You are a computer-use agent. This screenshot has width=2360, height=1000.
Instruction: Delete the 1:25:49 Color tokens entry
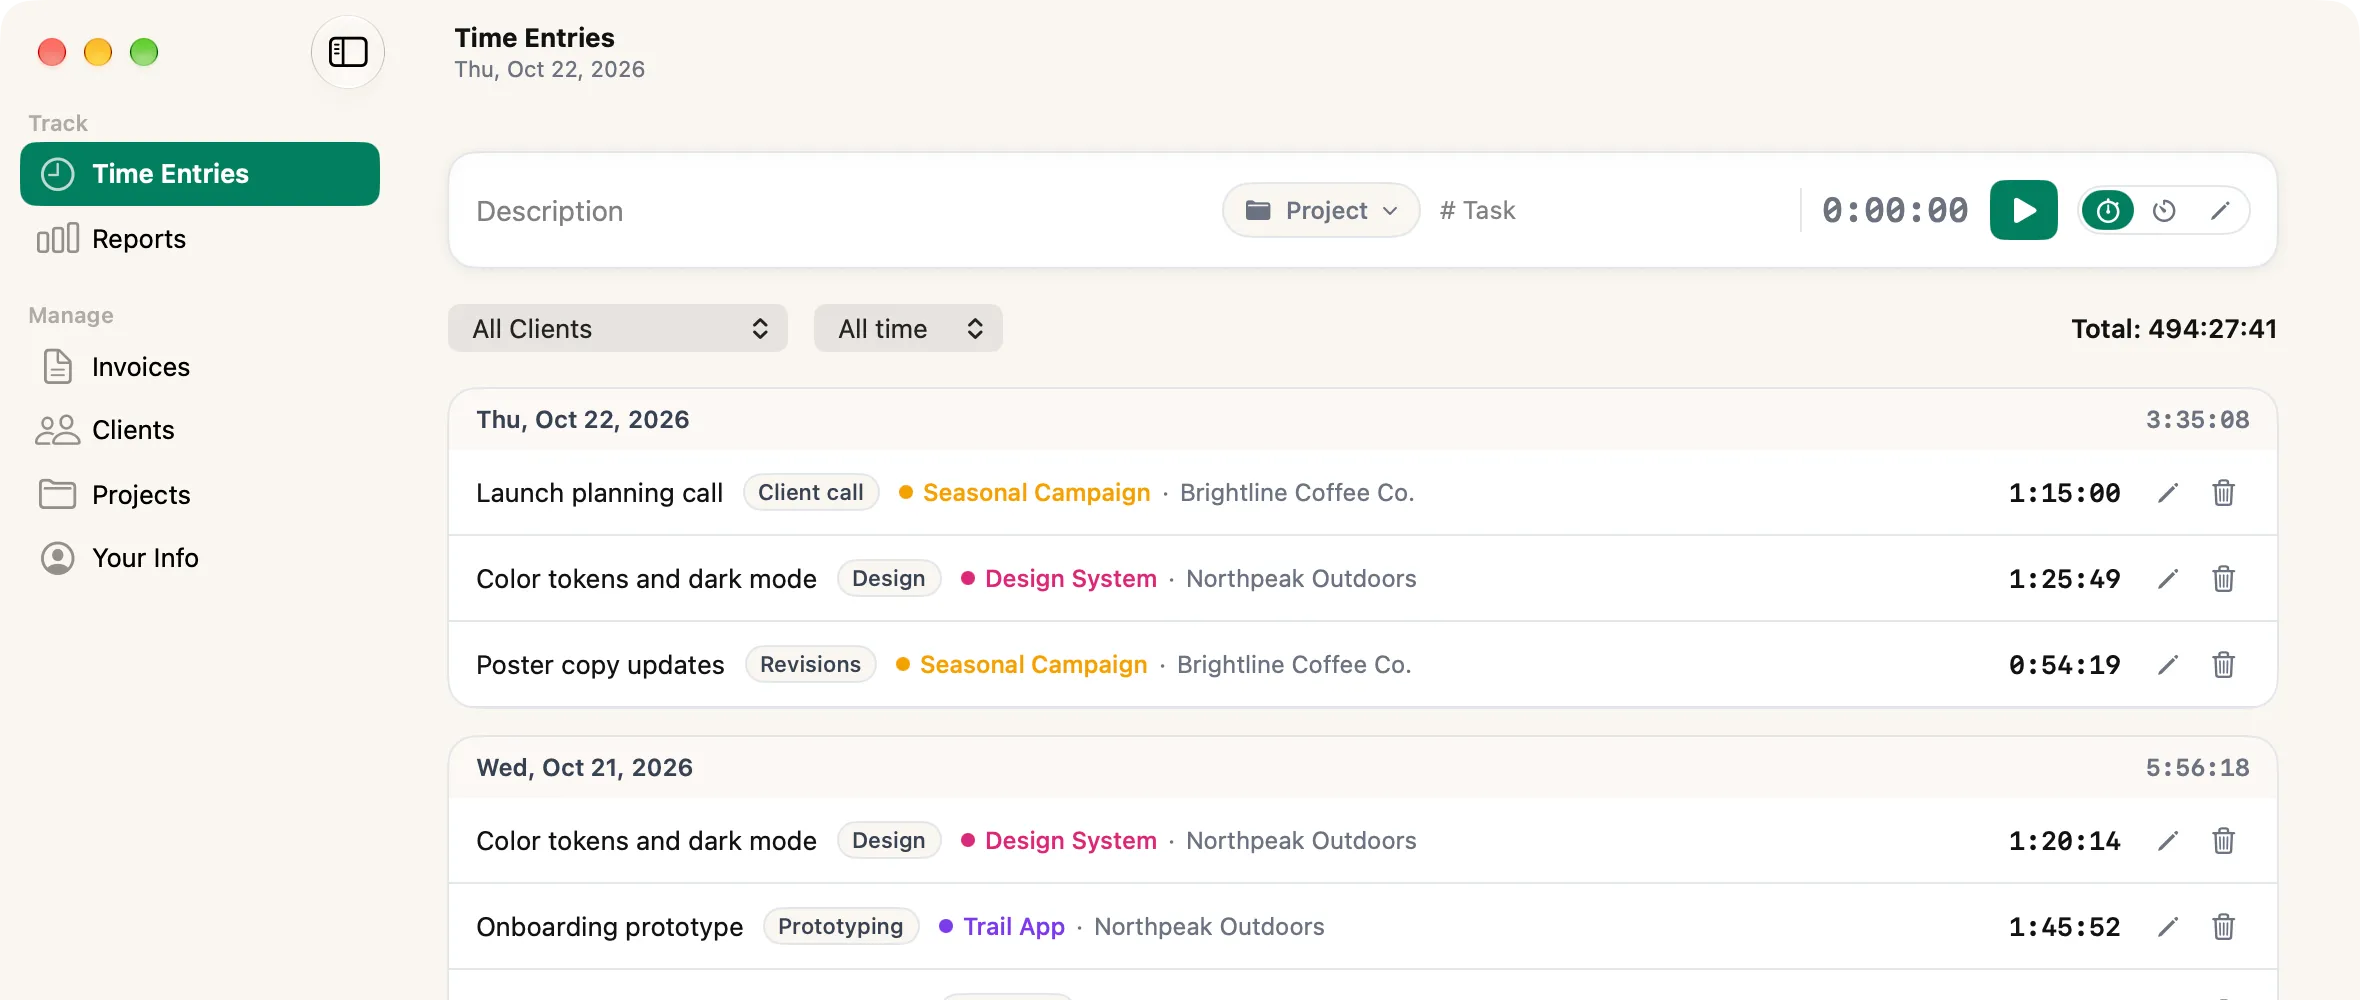tap(2224, 579)
